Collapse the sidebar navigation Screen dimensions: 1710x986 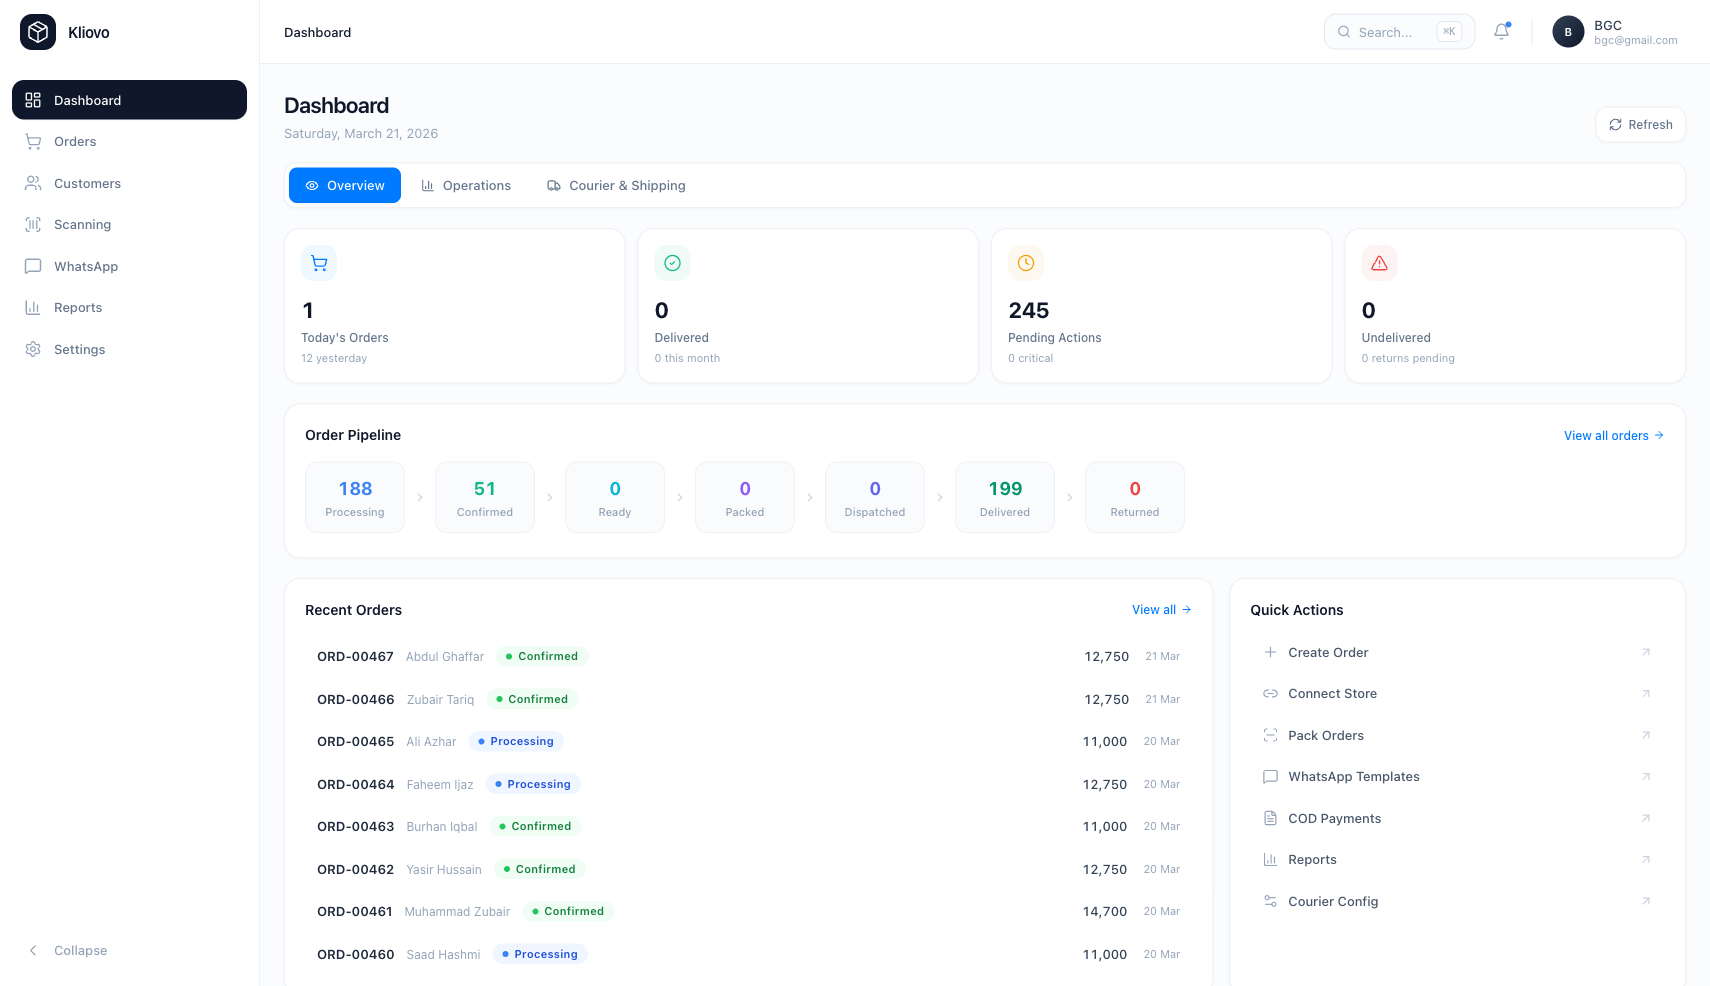[x=80, y=951]
